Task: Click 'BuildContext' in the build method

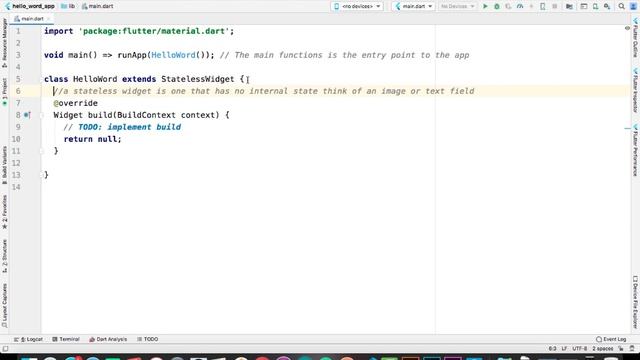Action: [146, 115]
